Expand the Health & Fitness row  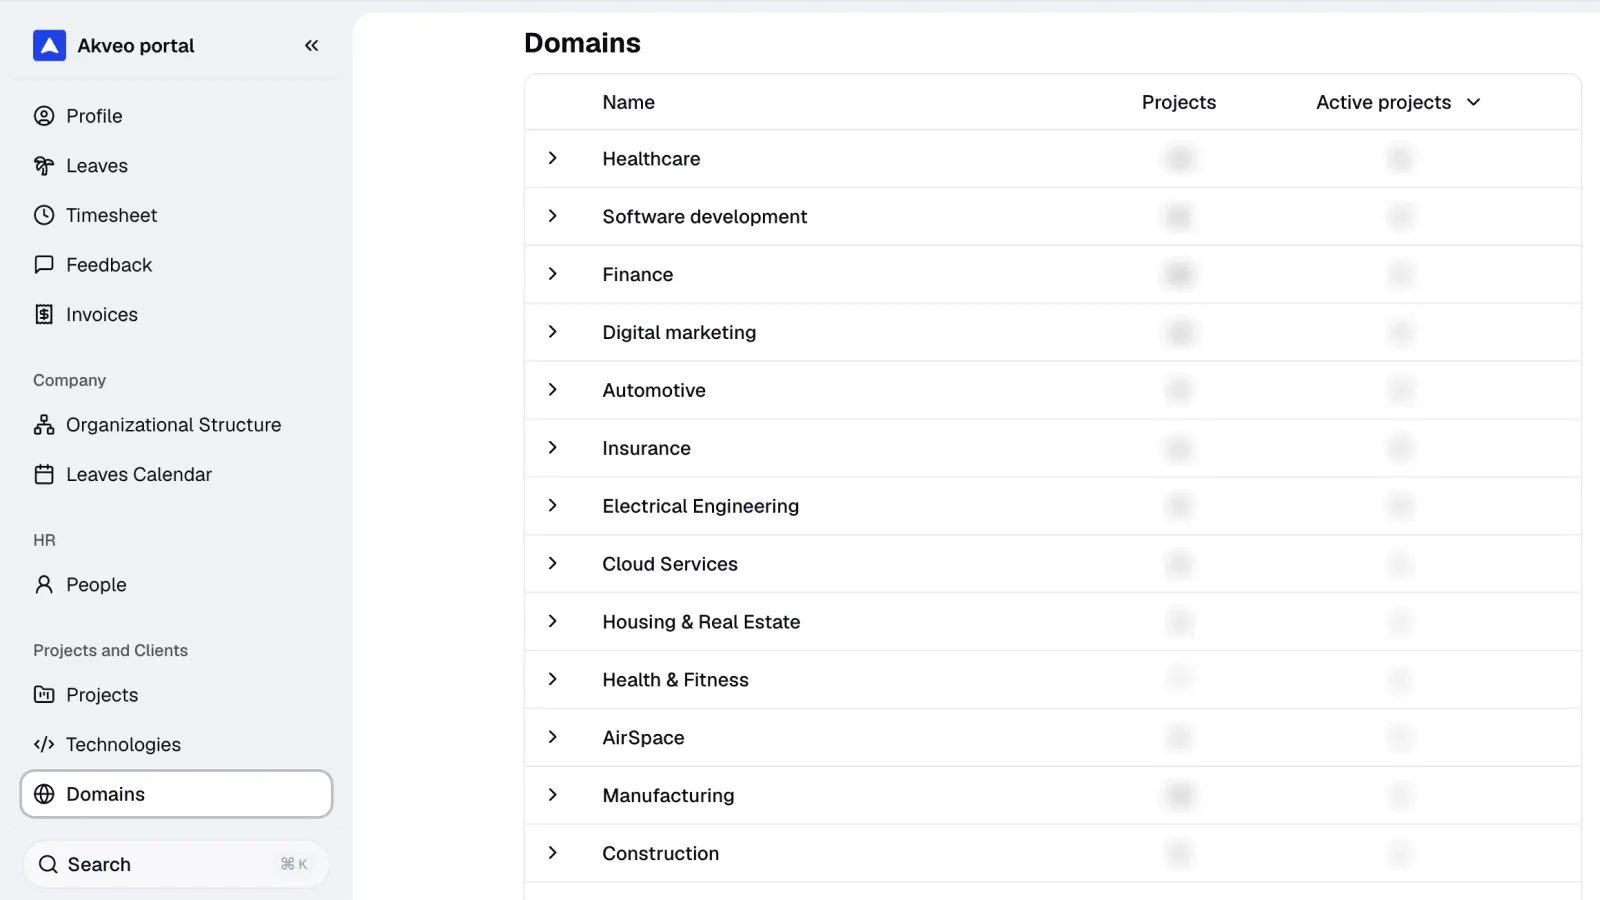coord(553,680)
